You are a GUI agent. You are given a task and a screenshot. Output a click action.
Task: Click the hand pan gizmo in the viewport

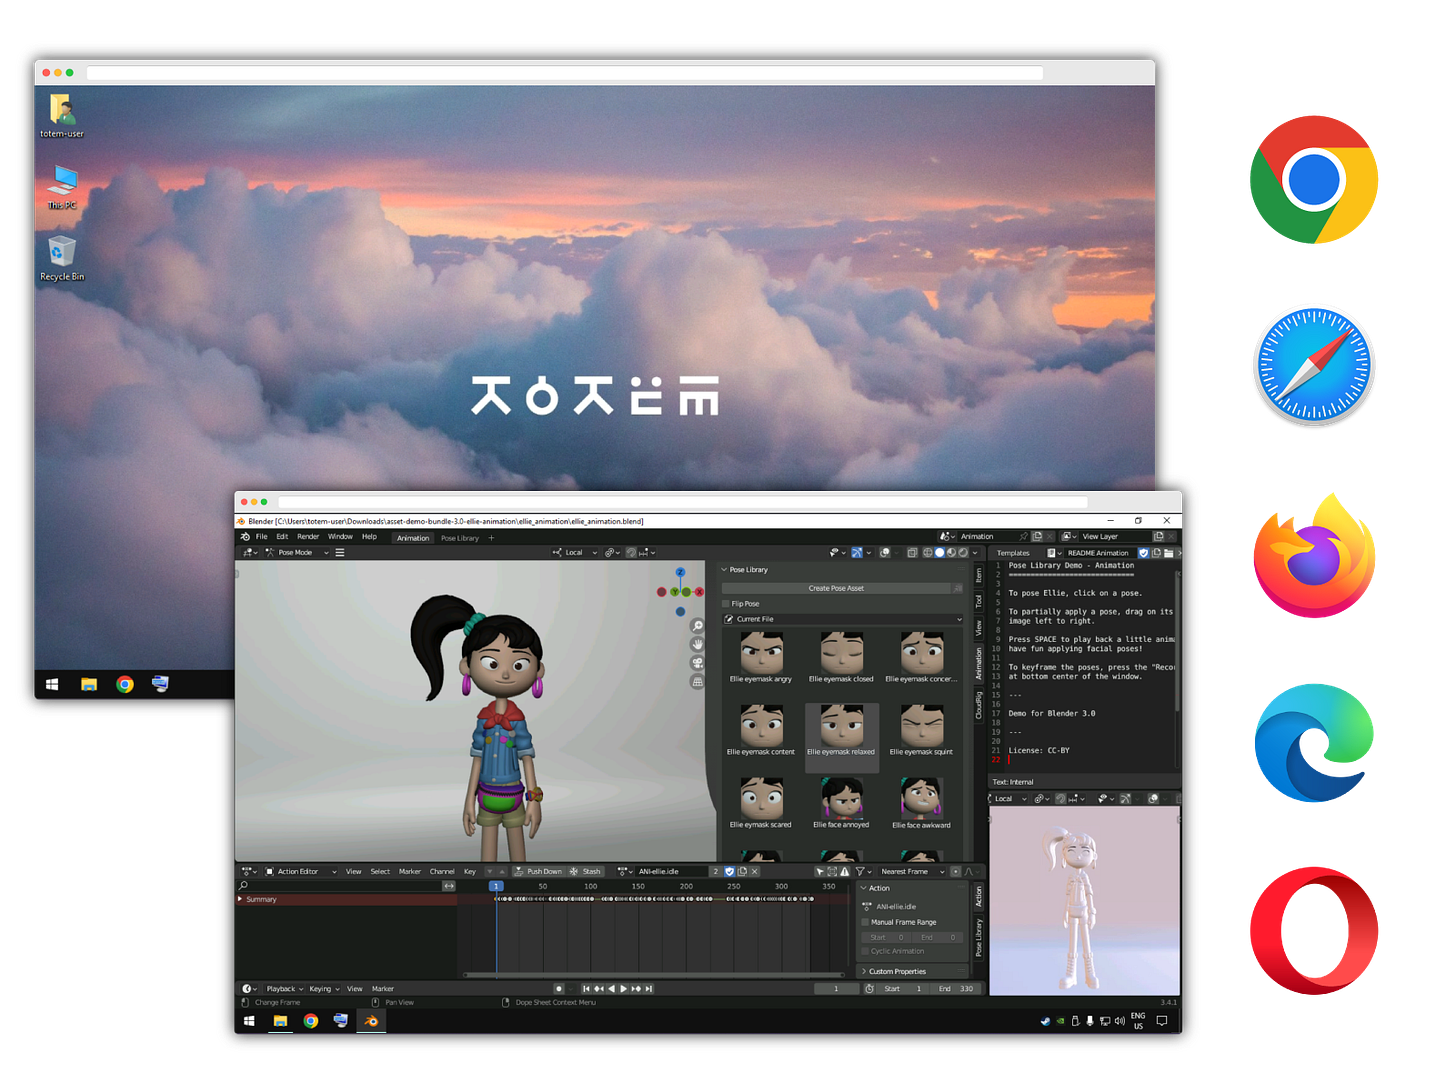point(697,645)
